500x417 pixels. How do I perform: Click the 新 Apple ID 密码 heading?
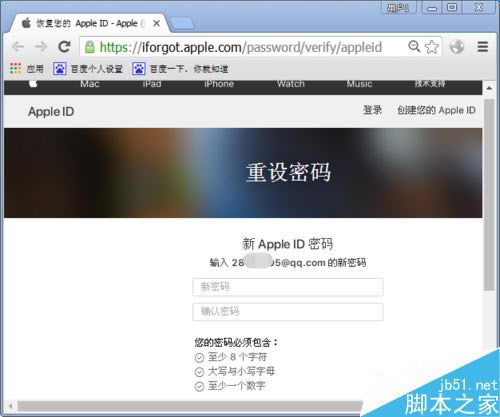(x=287, y=244)
